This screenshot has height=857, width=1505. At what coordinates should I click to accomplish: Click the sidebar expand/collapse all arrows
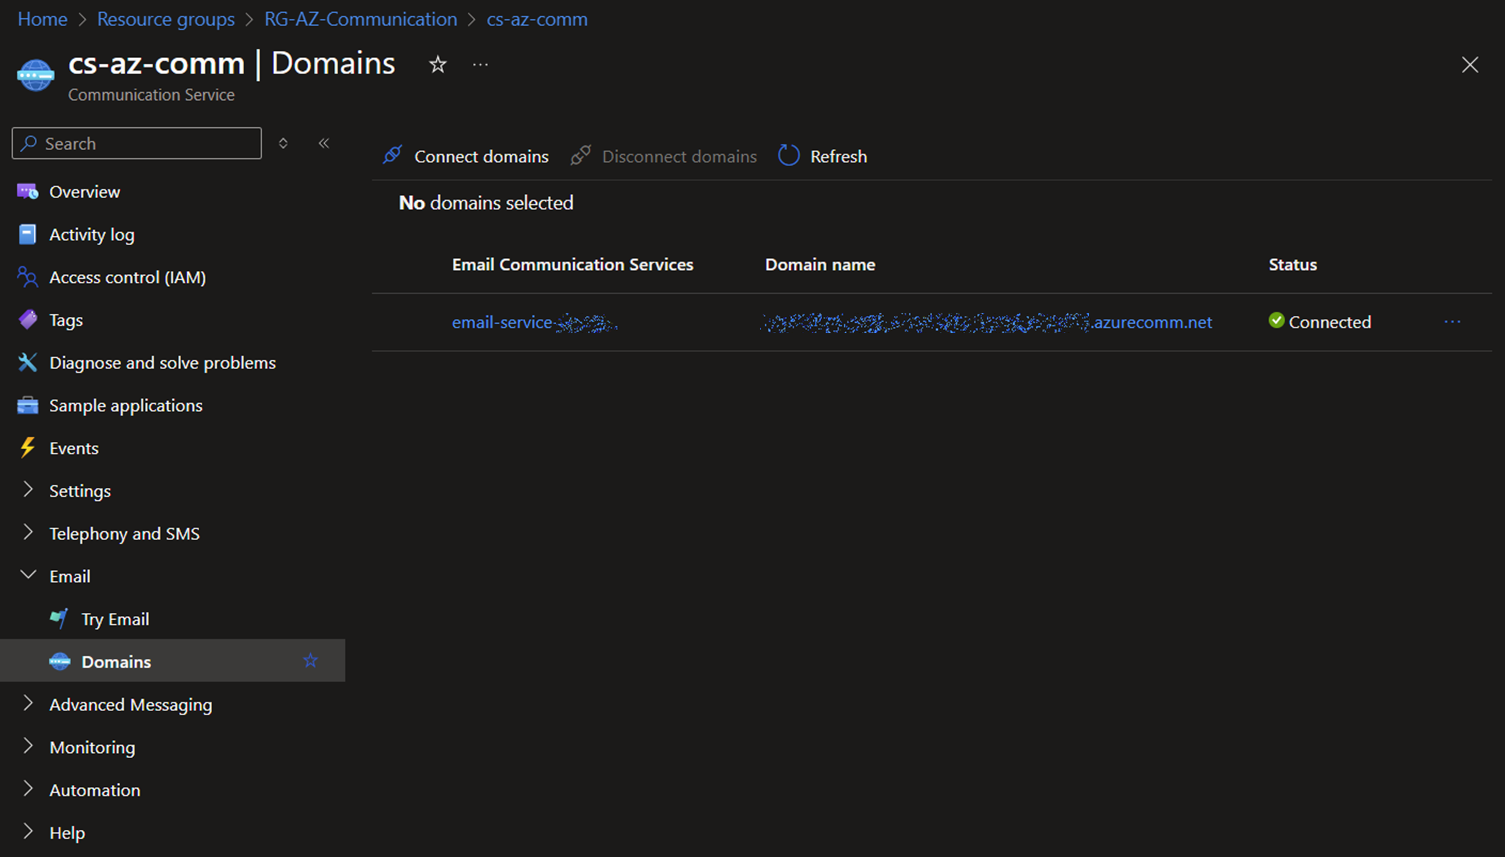point(283,143)
